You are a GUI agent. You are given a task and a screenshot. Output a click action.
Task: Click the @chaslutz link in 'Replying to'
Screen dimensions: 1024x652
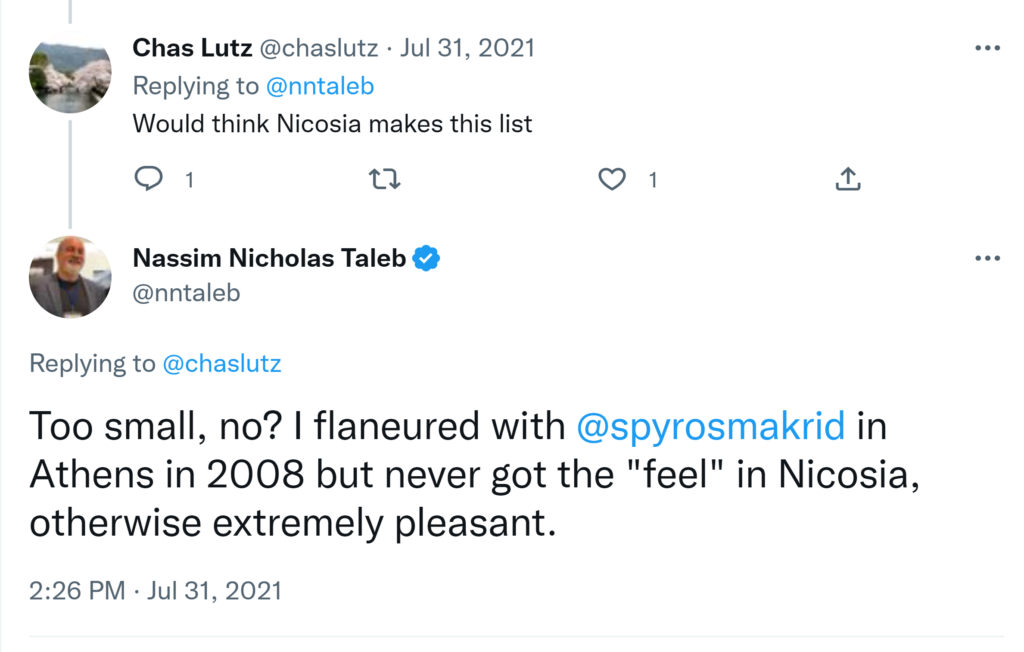(x=221, y=363)
